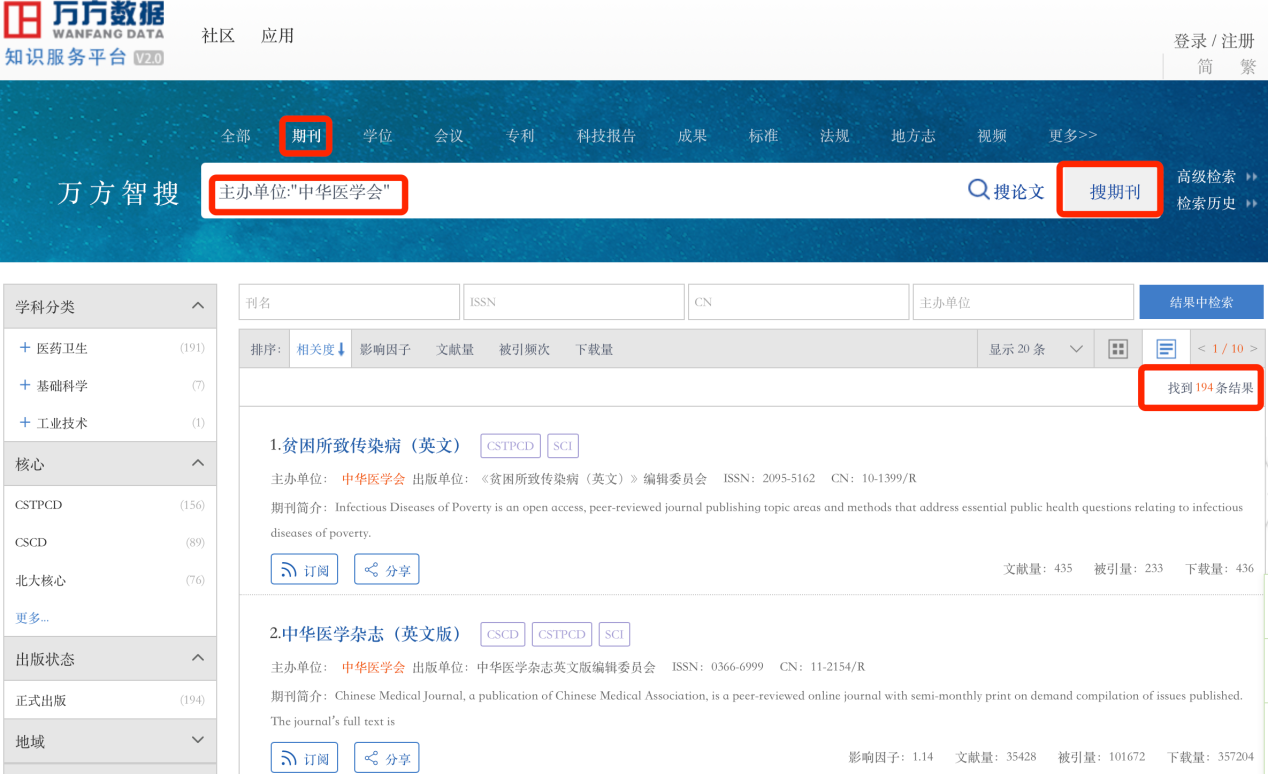Screen dimensions: 1268x774
Task: Sort results by 文献量
Action: pyautogui.click(x=455, y=349)
